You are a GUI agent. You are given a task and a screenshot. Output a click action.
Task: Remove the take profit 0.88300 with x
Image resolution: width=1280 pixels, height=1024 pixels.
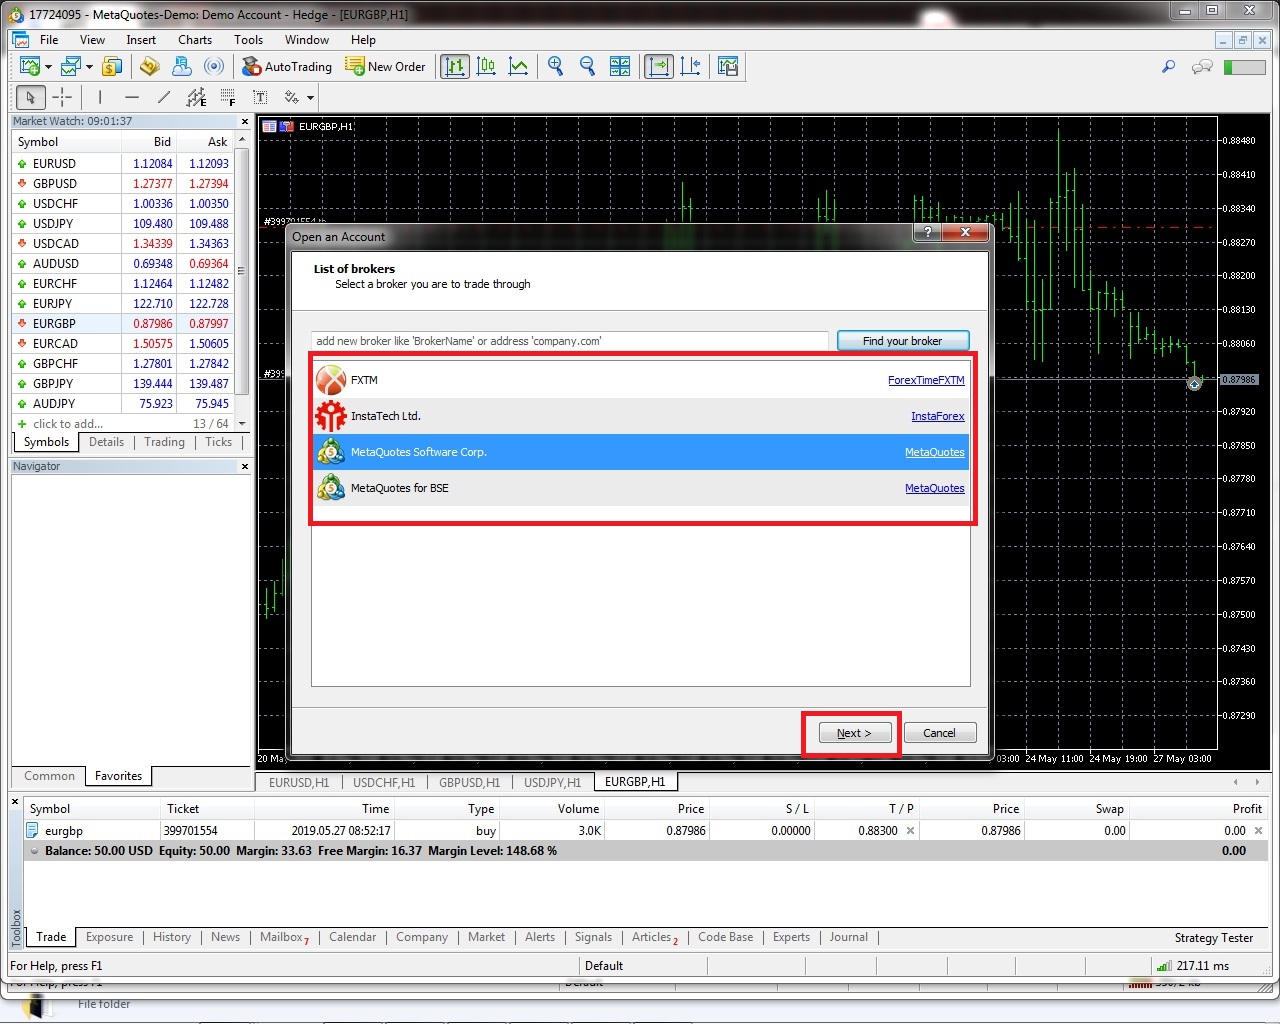[910, 831]
